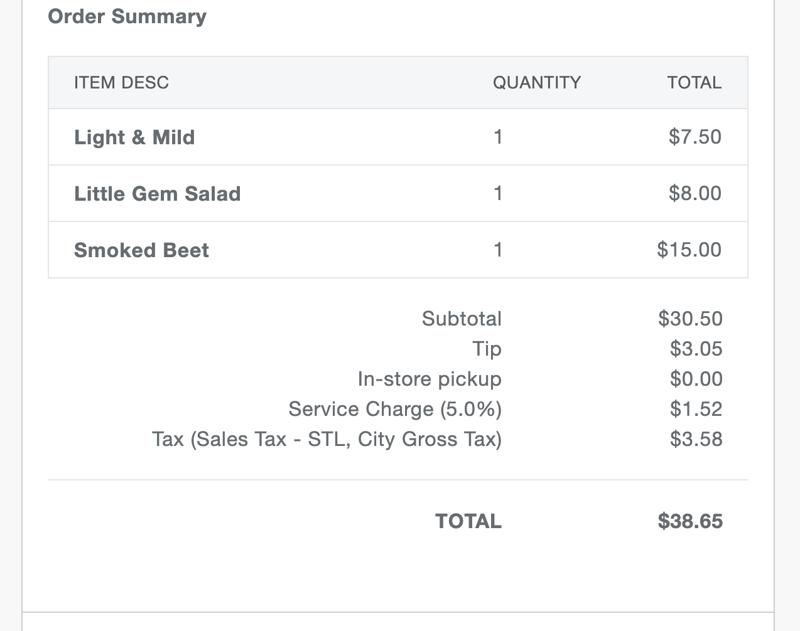The height and width of the screenshot is (631, 800).
Task: Click the TOTAL column header in table
Action: tap(694, 83)
